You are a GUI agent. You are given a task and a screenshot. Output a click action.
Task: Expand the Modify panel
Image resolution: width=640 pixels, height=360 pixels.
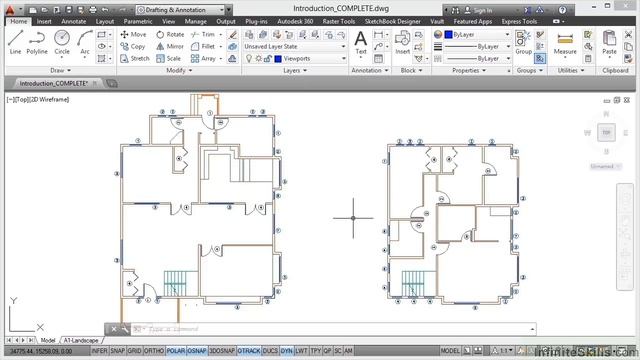pyautogui.click(x=179, y=70)
